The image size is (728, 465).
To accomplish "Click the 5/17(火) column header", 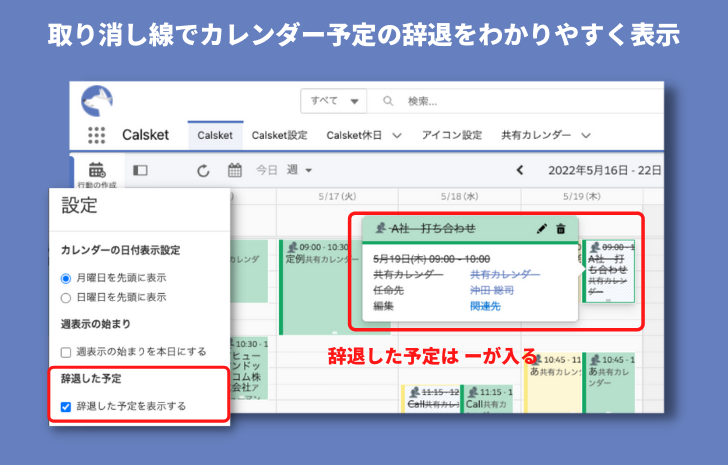I will point(337,196).
